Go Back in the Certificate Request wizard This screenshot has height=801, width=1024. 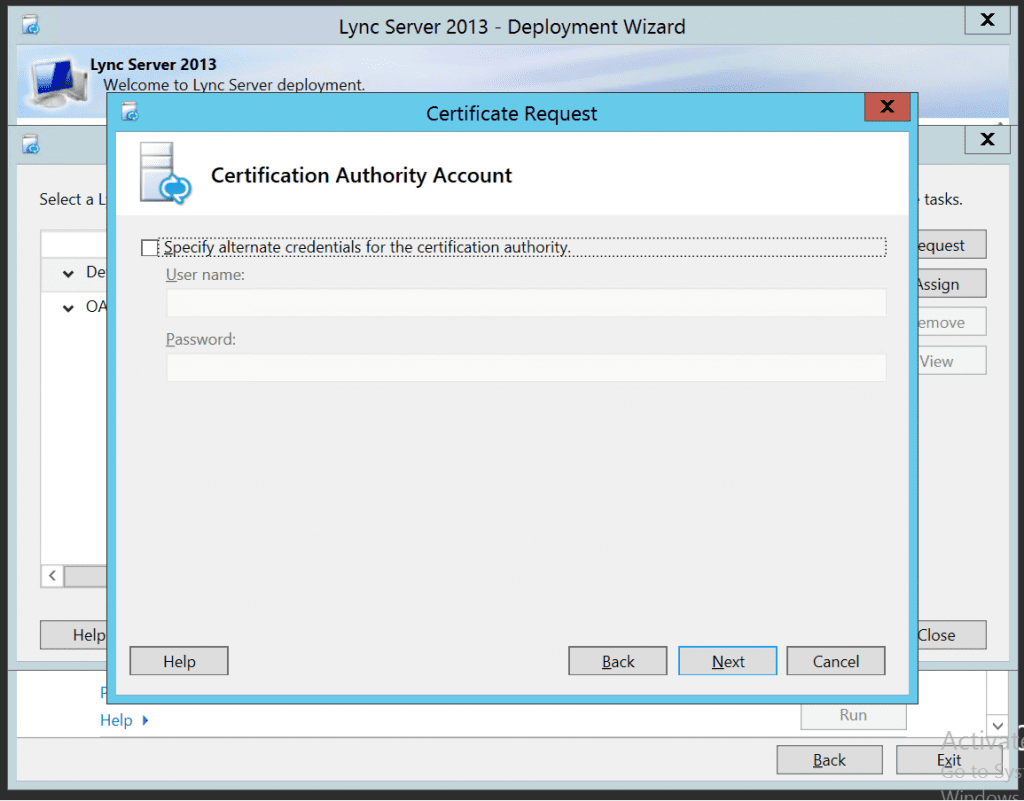[617, 661]
